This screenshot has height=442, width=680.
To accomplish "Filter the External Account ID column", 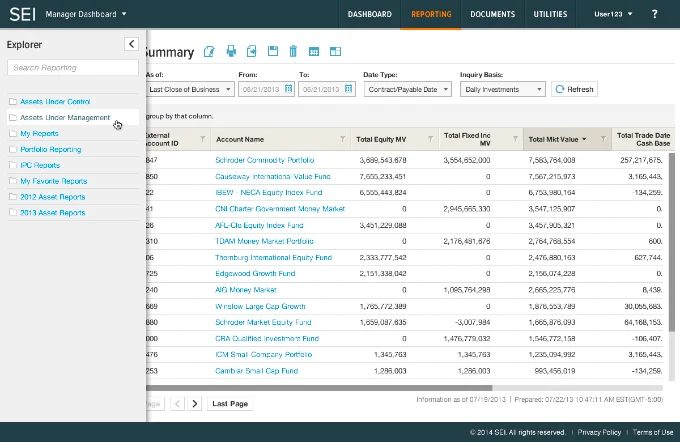I will pyautogui.click(x=203, y=139).
